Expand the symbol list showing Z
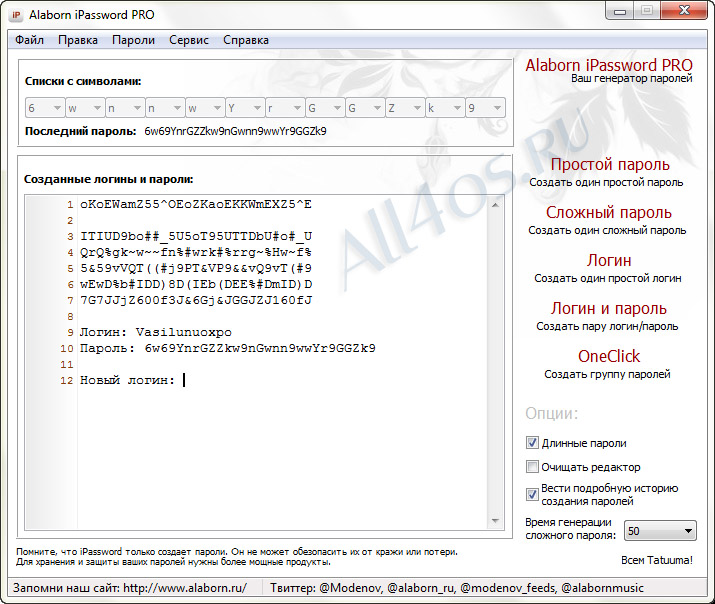Screen dimensions: 715x604 pos(404,108)
